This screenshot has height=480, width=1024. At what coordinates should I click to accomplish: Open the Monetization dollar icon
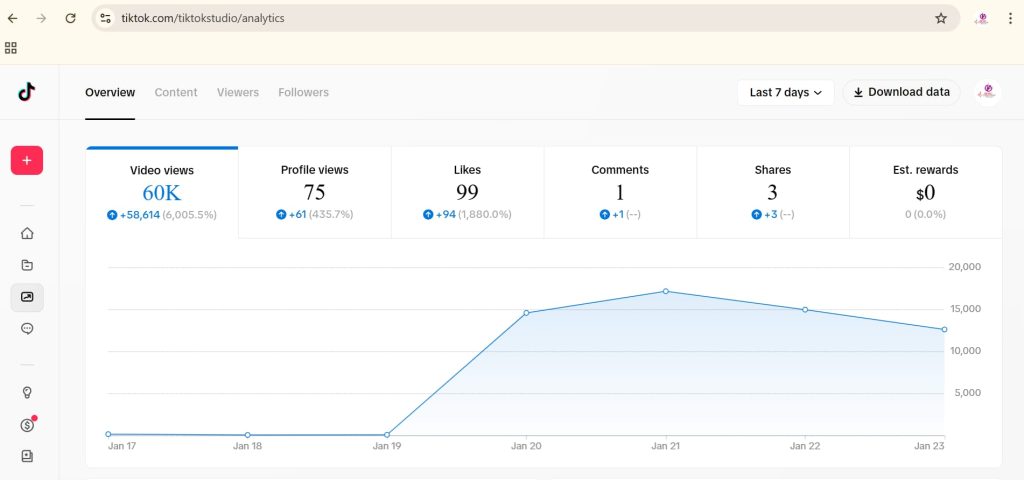(x=27, y=425)
